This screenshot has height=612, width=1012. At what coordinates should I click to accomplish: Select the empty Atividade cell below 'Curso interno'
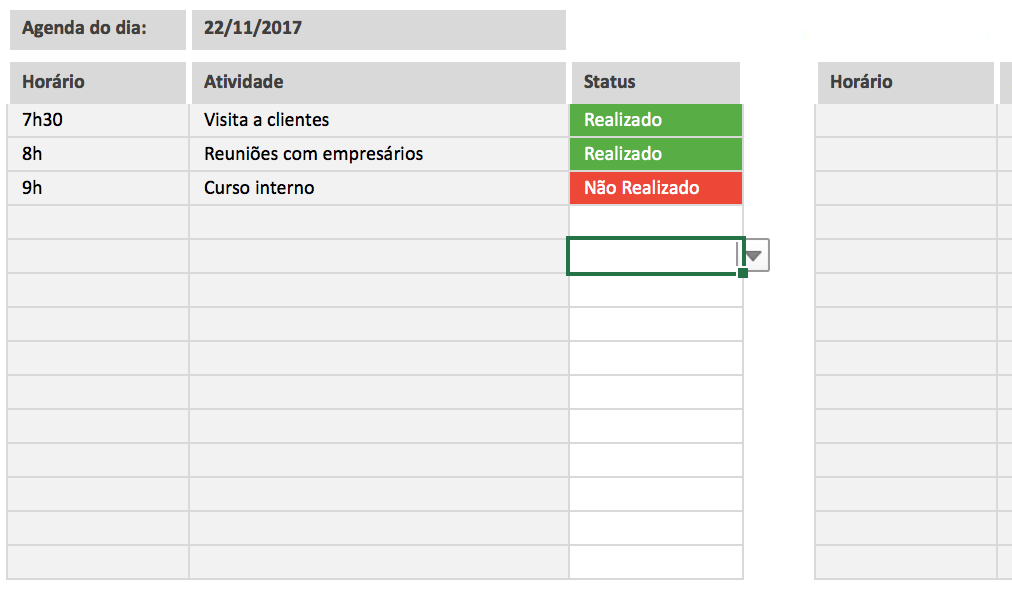coord(378,222)
